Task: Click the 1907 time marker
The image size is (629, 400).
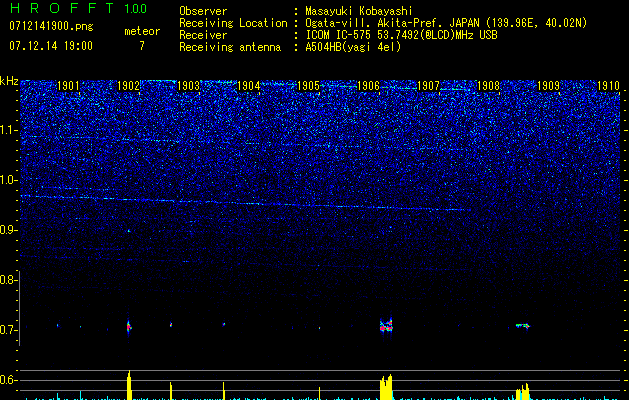Action: (x=428, y=86)
